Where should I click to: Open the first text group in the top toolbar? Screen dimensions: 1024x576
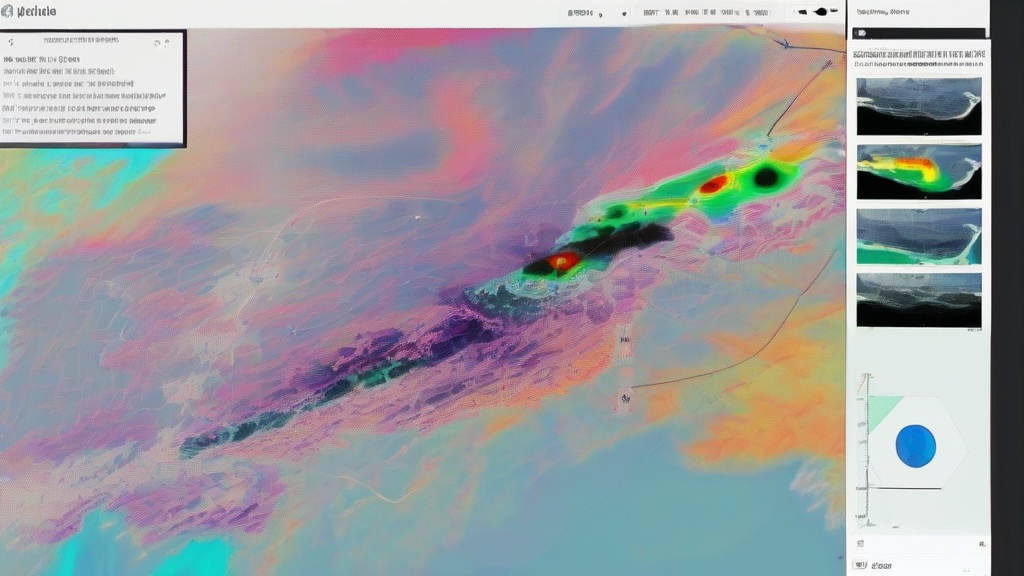click(x=580, y=13)
